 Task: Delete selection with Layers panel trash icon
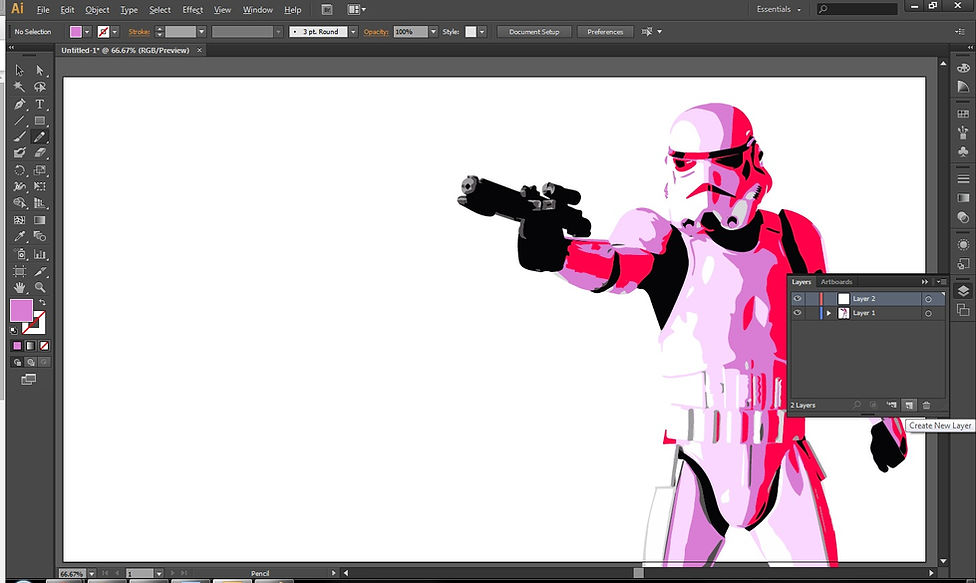pos(926,405)
